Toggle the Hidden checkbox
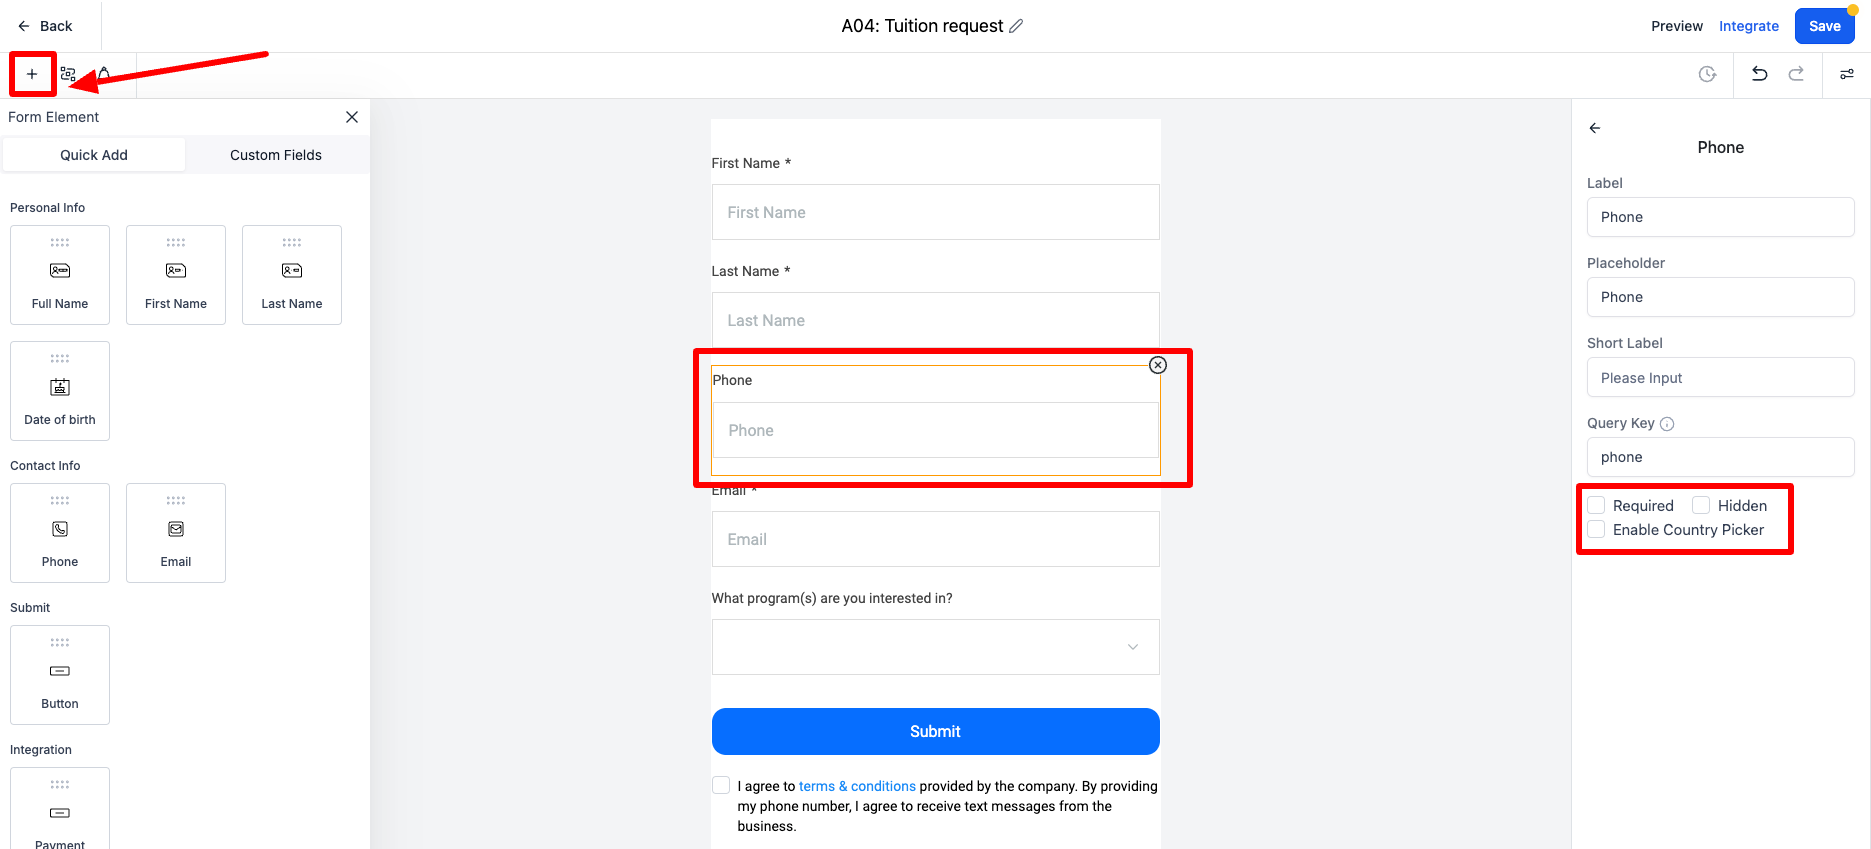 pyautogui.click(x=1701, y=505)
